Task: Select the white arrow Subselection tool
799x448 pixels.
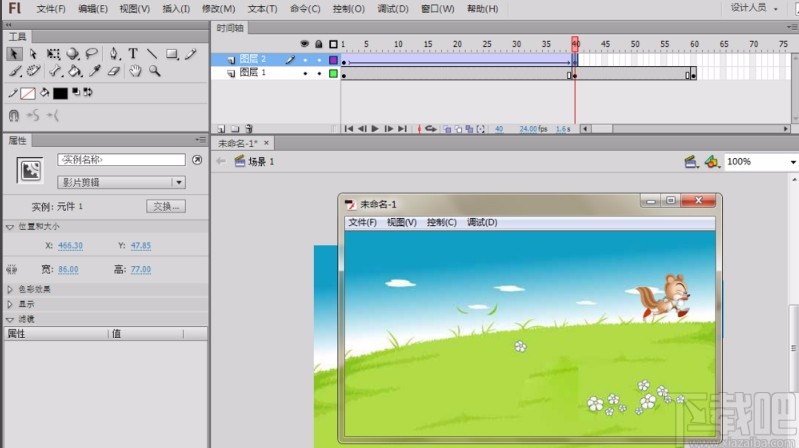Action: pos(33,54)
